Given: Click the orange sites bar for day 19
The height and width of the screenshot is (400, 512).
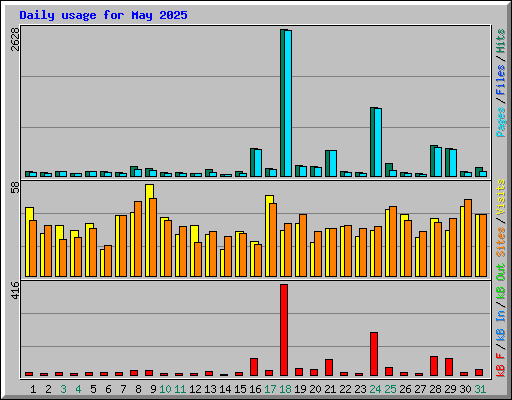Looking at the screenshot, I should tap(303, 246).
